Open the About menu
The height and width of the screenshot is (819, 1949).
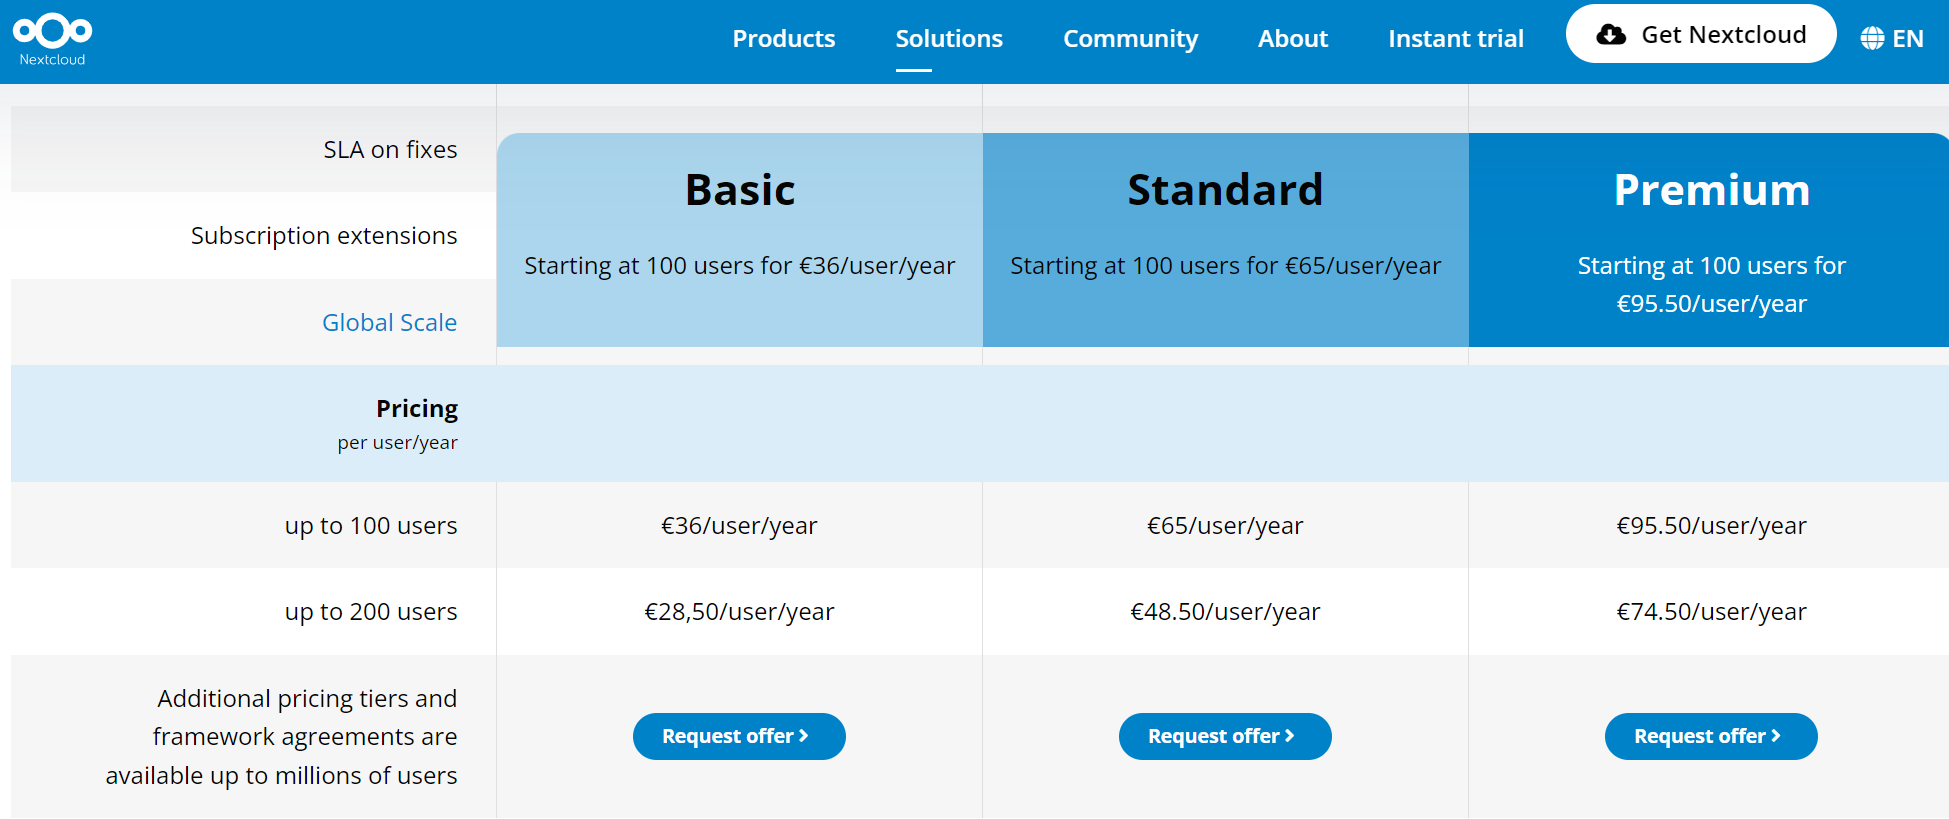coord(1292,39)
